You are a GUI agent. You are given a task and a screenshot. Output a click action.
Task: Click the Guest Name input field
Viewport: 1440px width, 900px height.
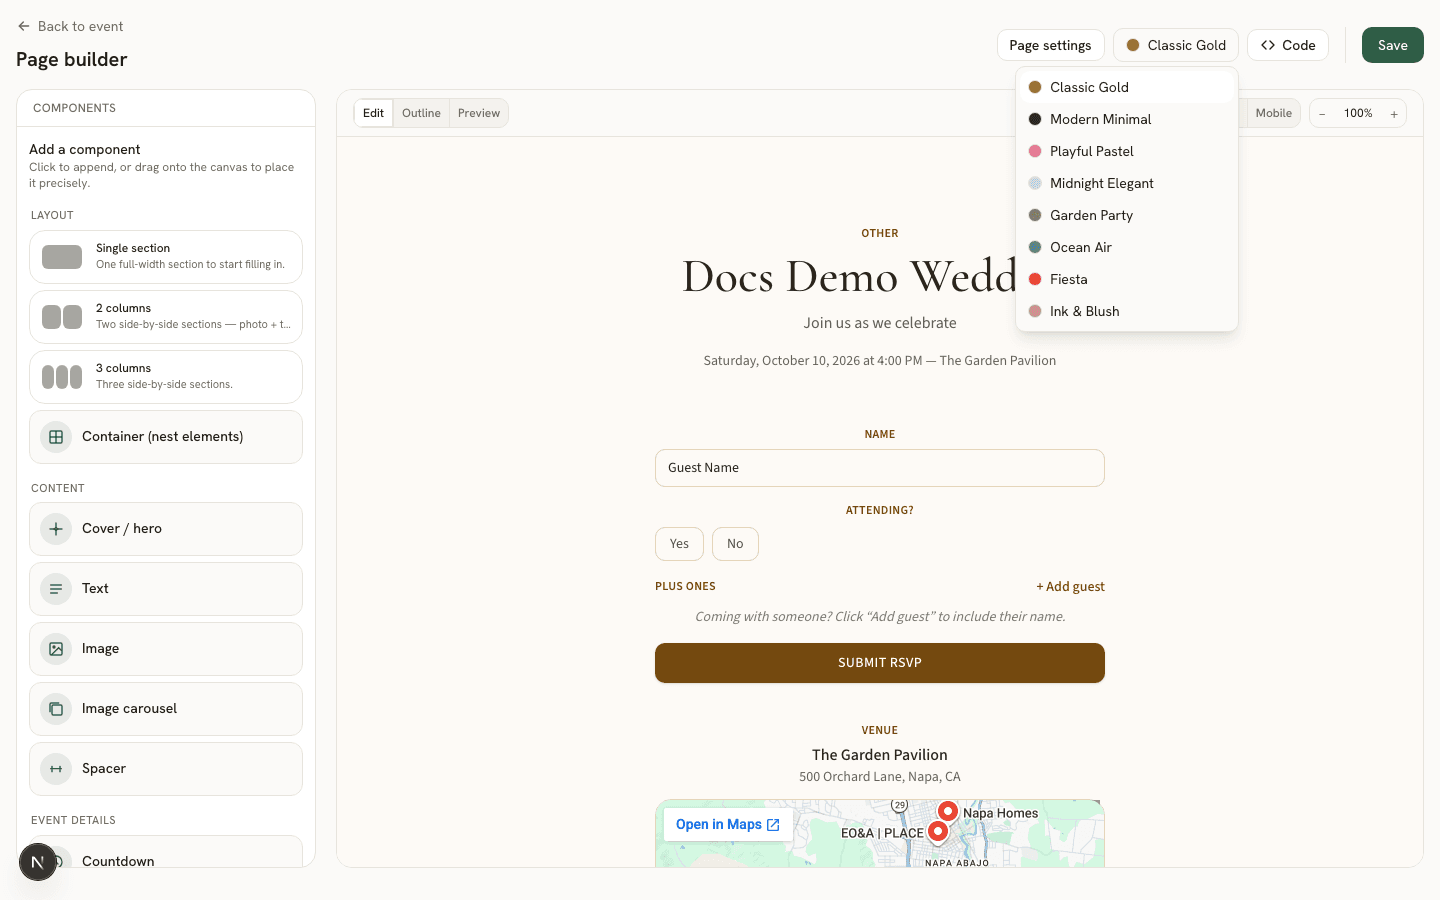click(x=880, y=468)
